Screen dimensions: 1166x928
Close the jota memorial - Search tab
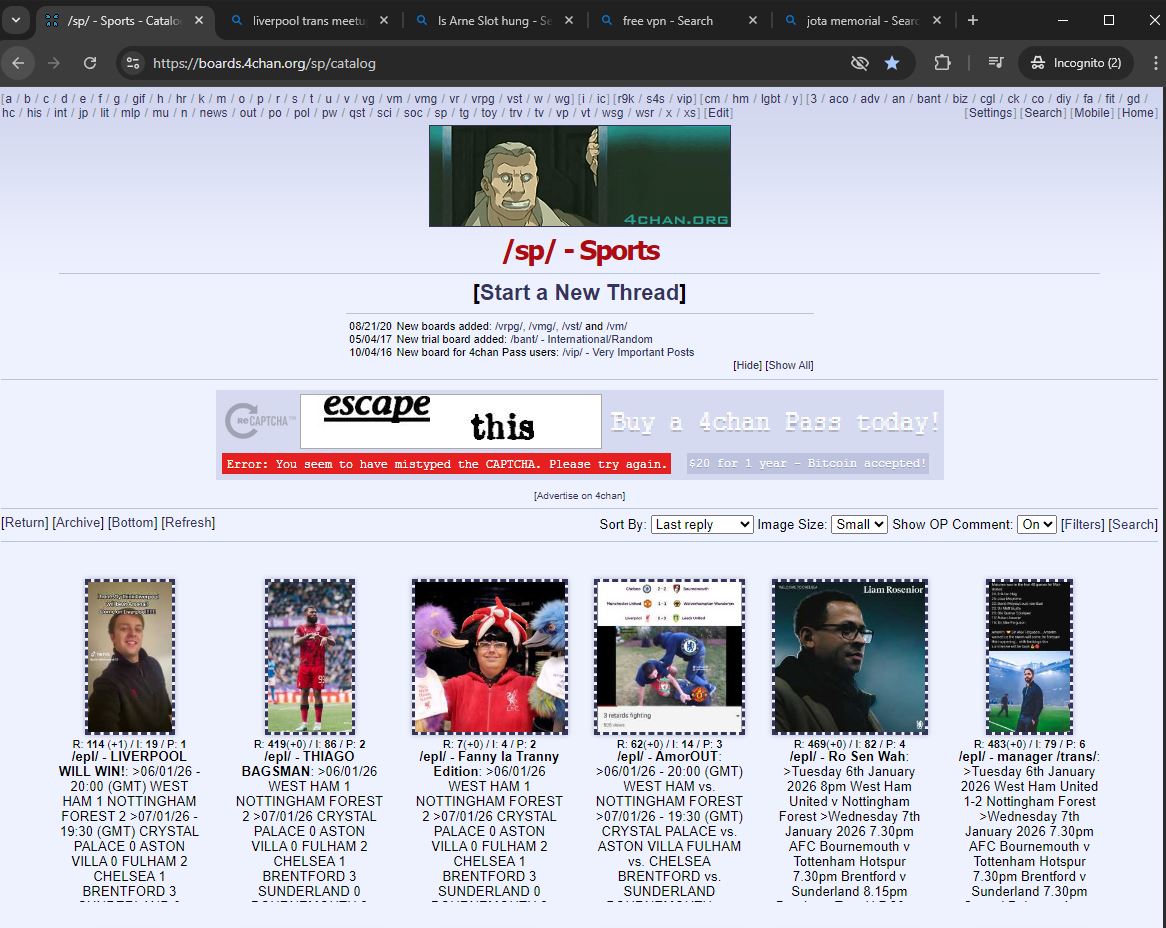point(937,20)
